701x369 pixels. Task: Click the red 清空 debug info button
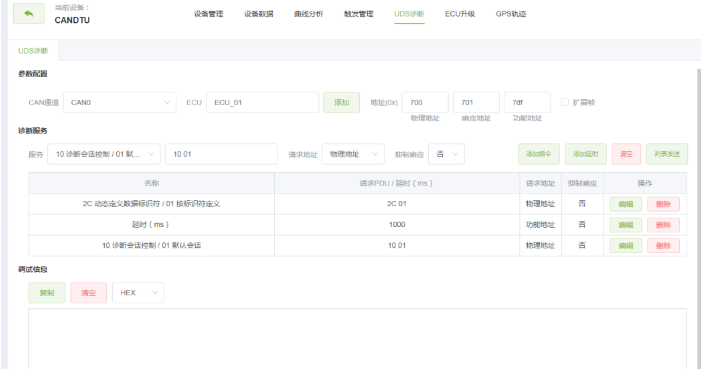[x=89, y=293]
